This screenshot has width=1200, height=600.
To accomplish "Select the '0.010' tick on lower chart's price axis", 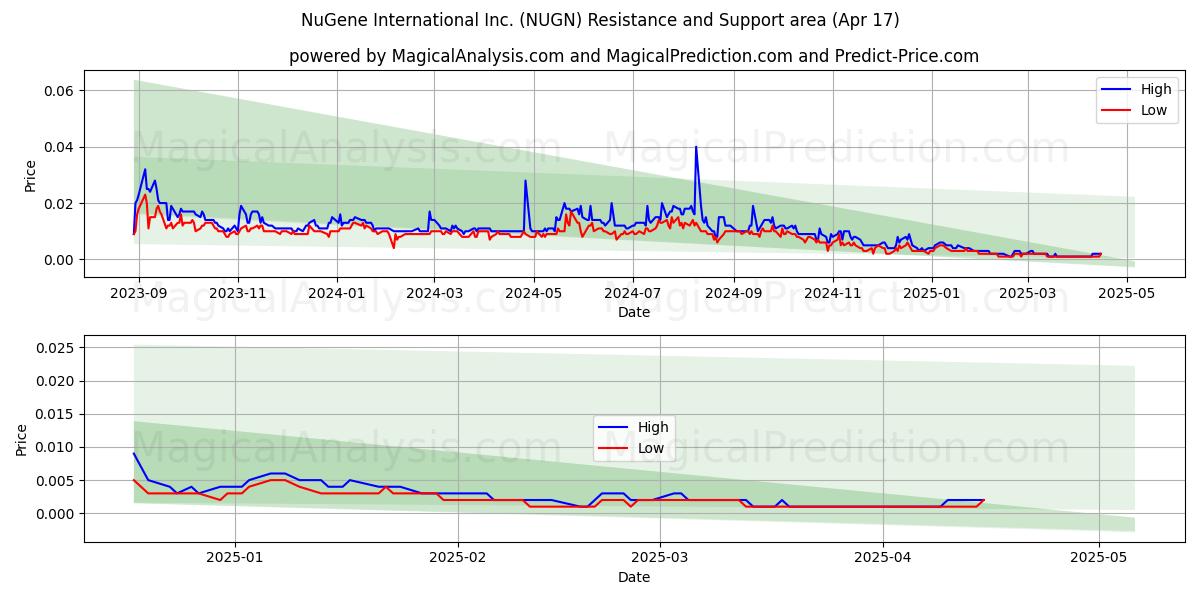I will (x=54, y=447).
